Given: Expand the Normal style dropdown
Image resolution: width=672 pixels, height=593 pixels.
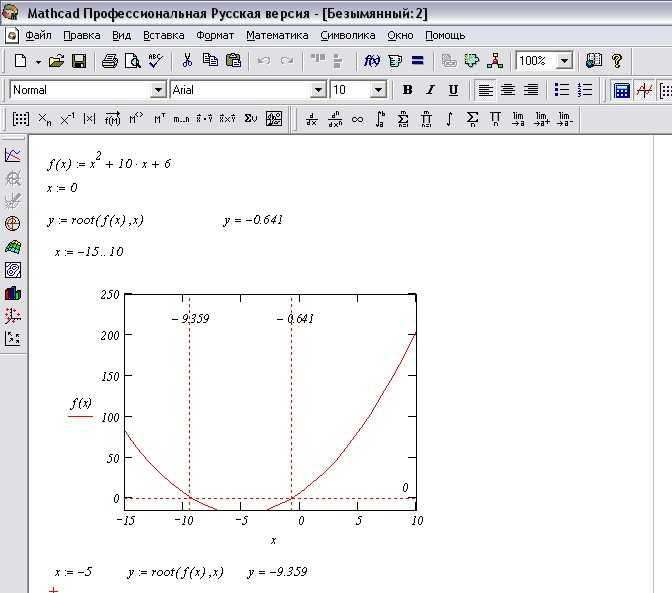Looking at the screenshot, I should coord(158,90).
